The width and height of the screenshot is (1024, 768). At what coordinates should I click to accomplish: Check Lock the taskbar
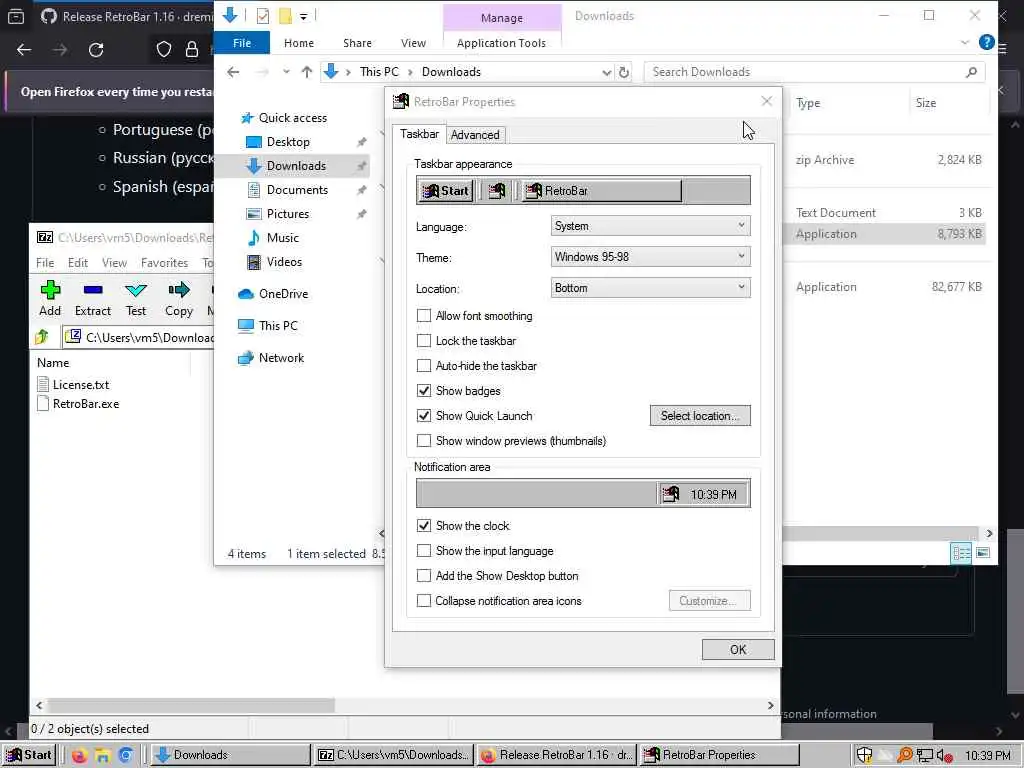424,341
